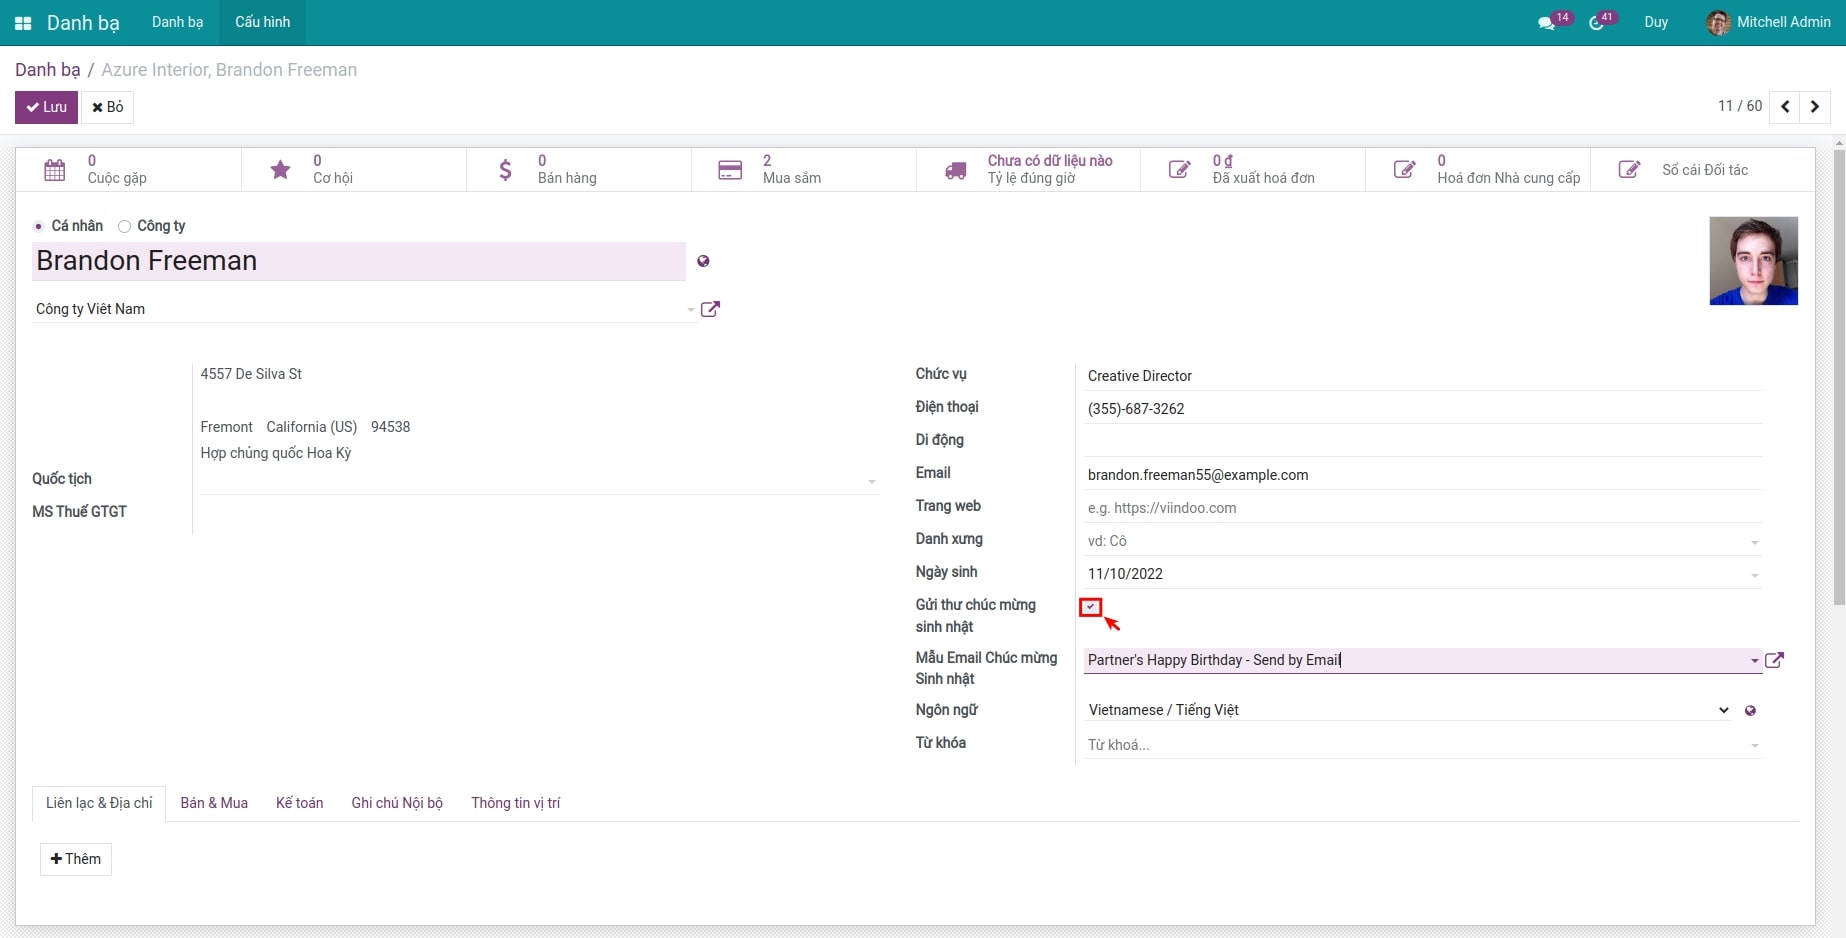Toggle the Gửi thư chúc mừng sinh nhật checkbox

click(x=1091, y=607)
